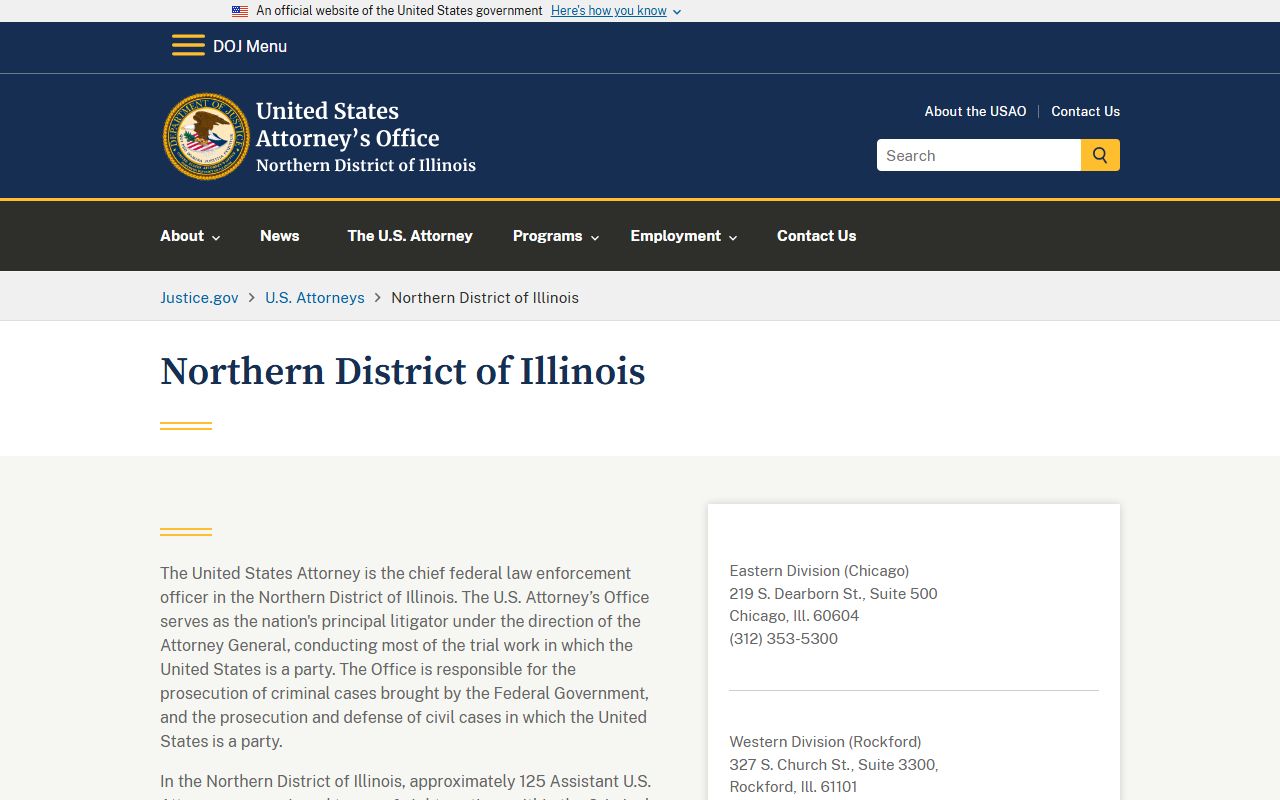Click the 'Chicago, Ill. 60604' line

tap(794, 616)
